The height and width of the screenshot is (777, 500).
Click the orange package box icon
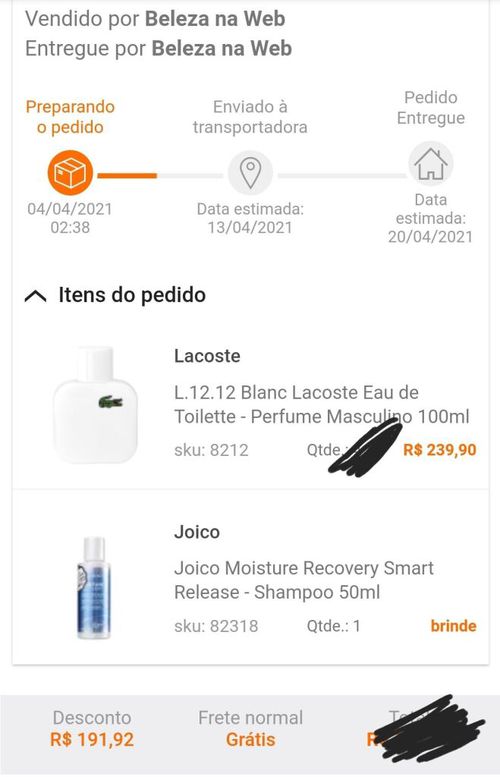[x=70, y=173]
